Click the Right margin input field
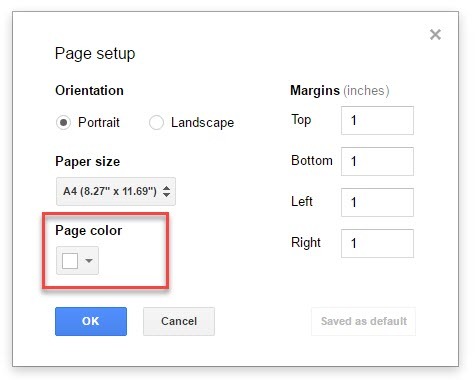 coord(377,243)
